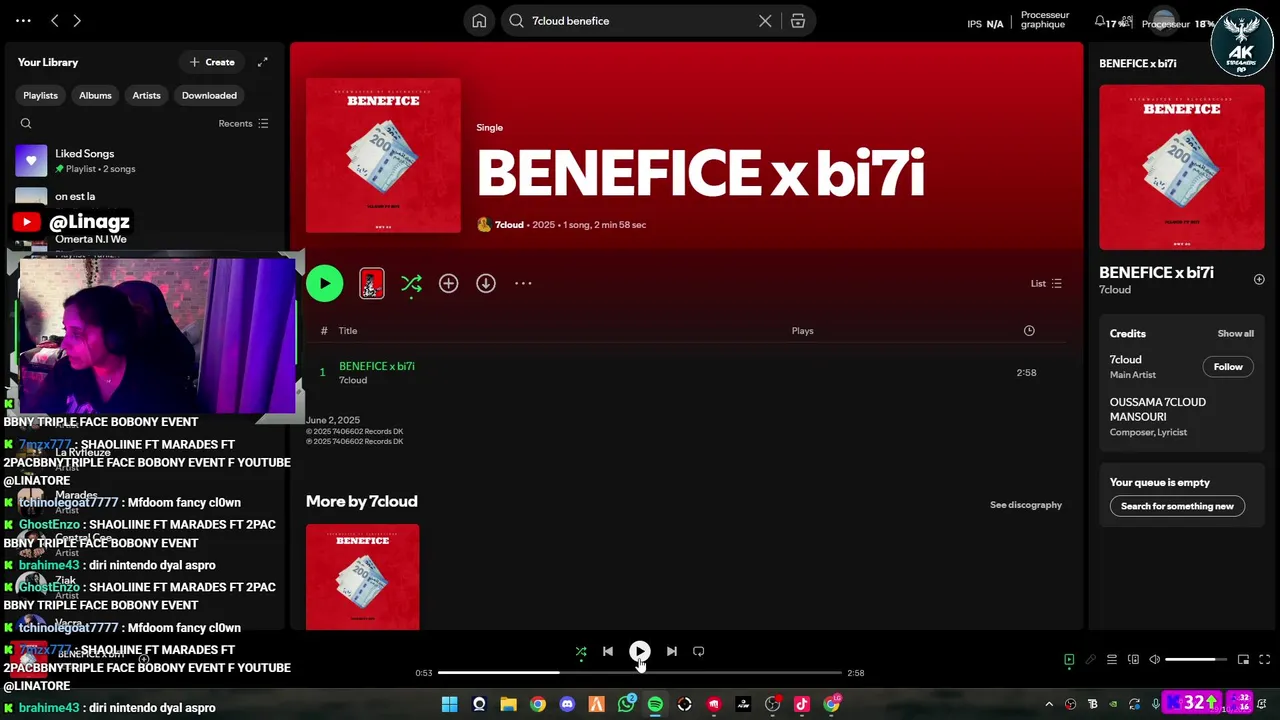
Task: Go forward with the right arrow
Action: click(77, 20)
